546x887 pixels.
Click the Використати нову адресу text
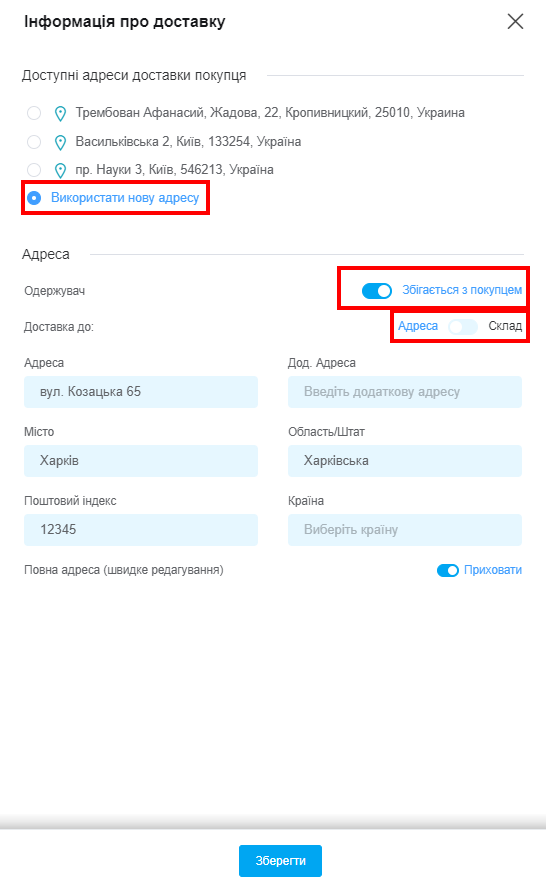pos(125,198)
